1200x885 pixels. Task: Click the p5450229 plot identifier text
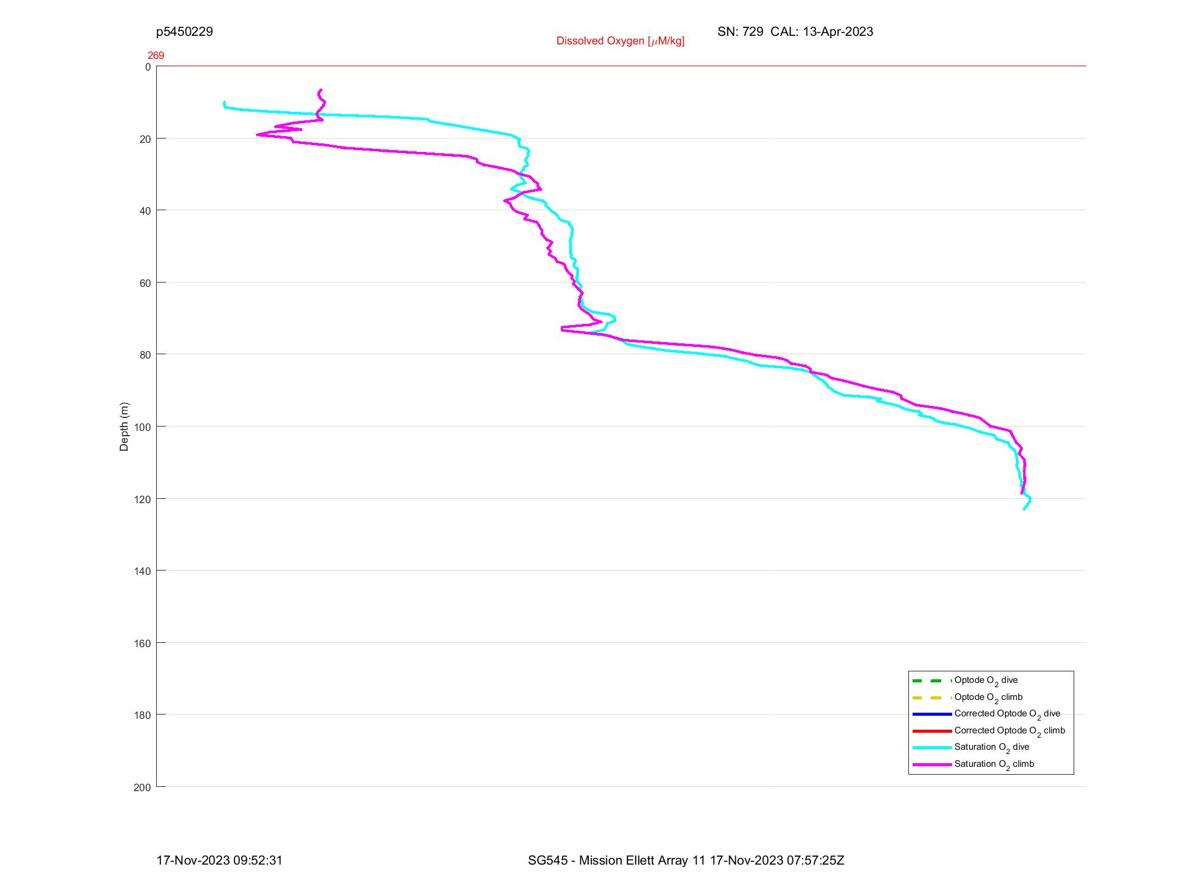(x=184, y=31)
